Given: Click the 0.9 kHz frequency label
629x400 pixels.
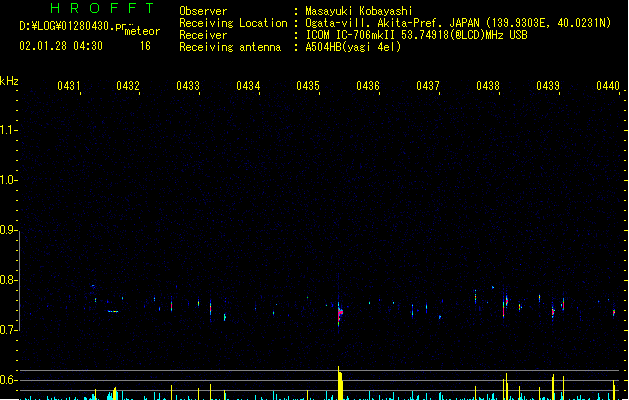Looking at the screenshot, I should coord(8,230).
